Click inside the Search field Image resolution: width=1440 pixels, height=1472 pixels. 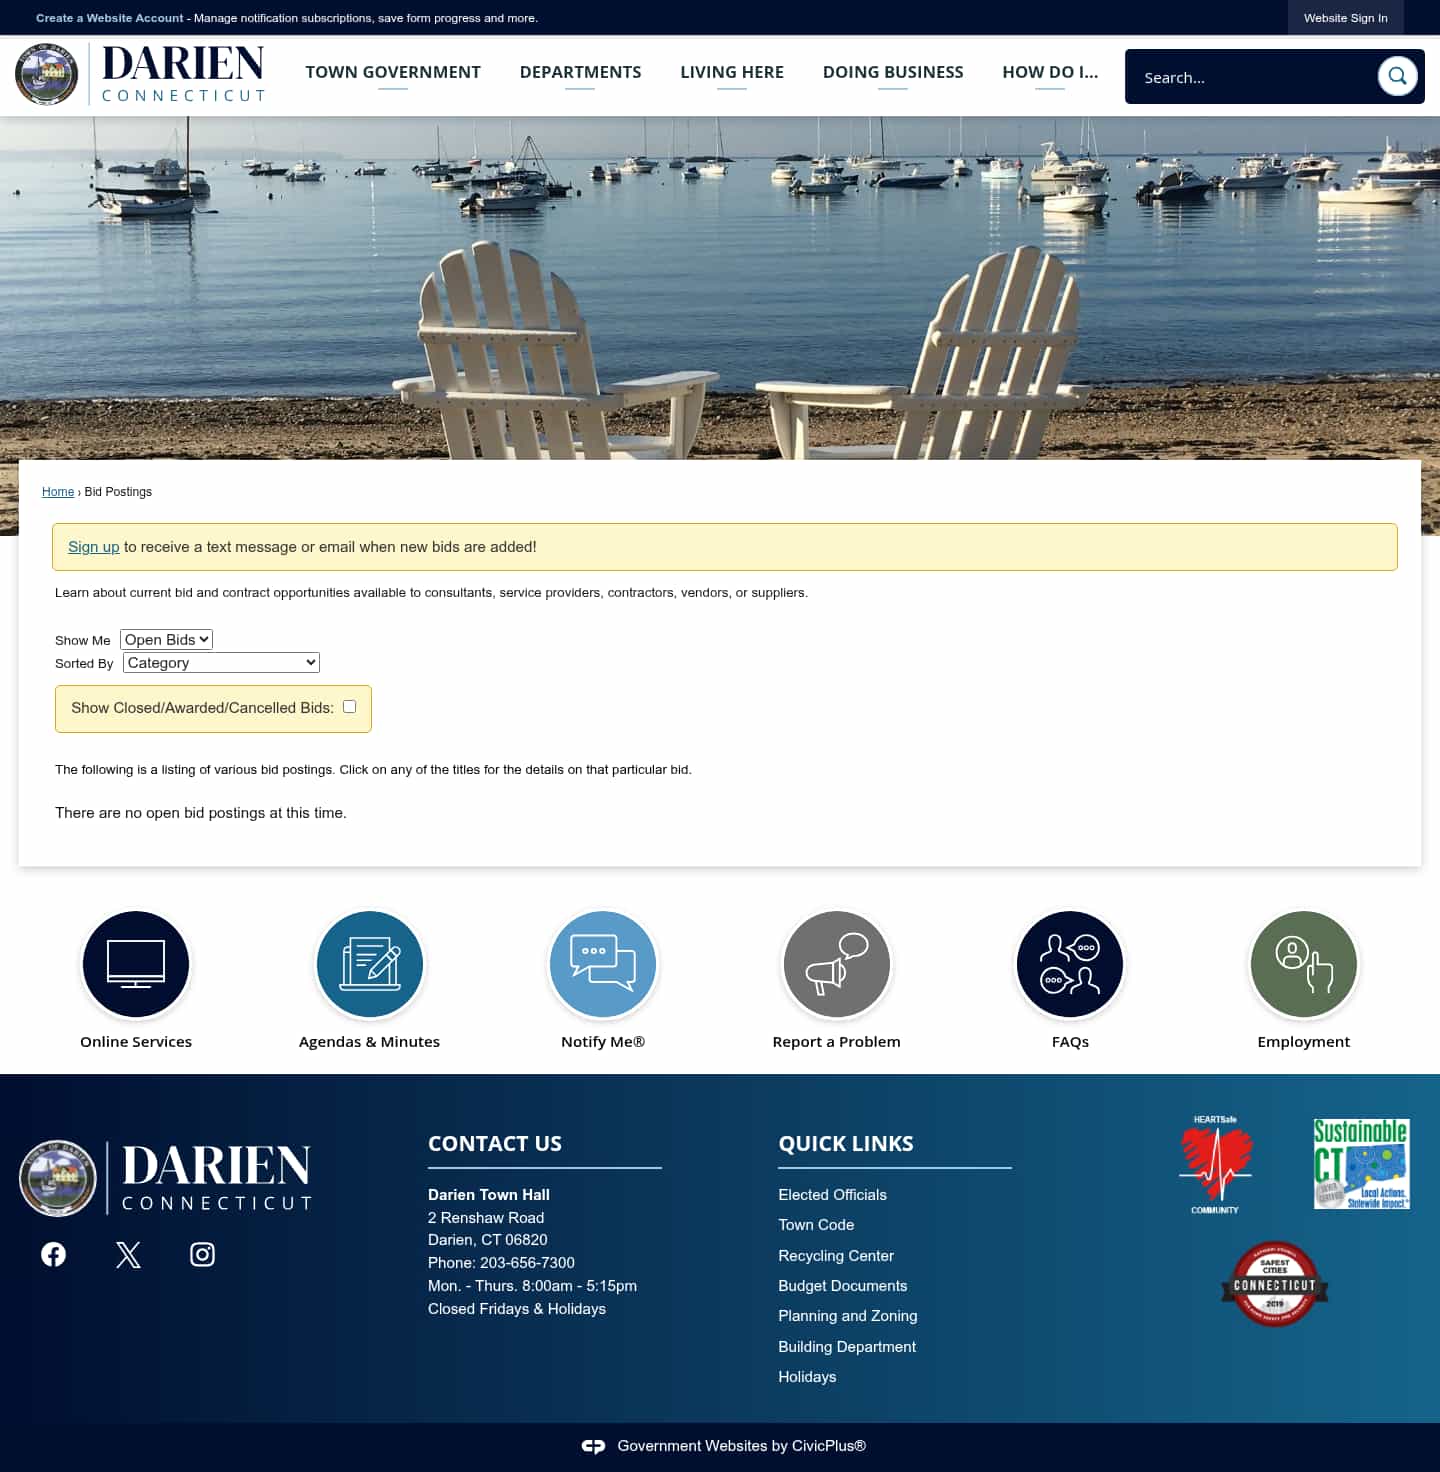(x=1250, y=76)
